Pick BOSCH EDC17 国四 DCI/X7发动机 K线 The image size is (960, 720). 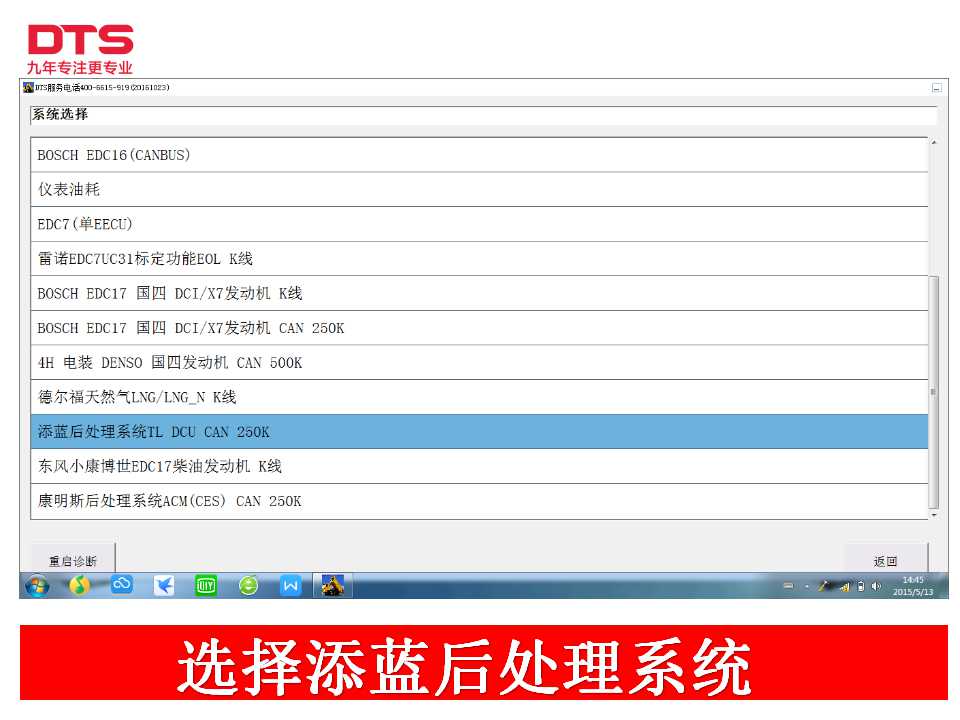click(479, 293)
